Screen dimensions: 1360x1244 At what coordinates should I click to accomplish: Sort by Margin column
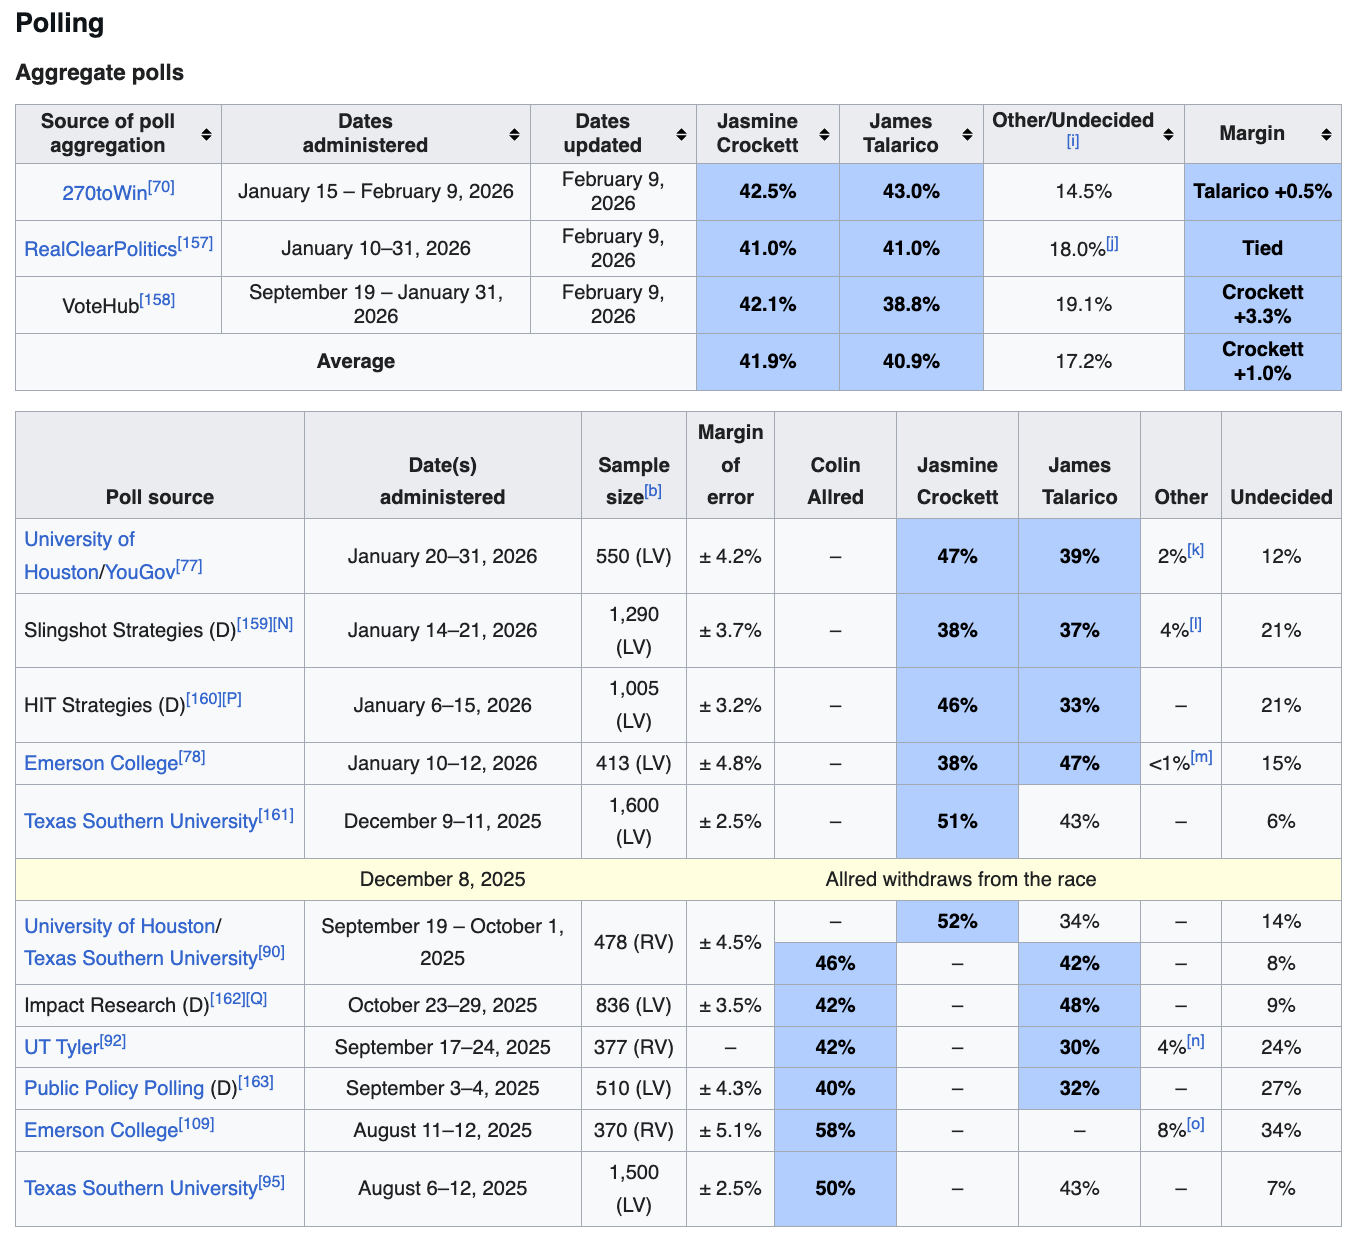[1326, 134]
